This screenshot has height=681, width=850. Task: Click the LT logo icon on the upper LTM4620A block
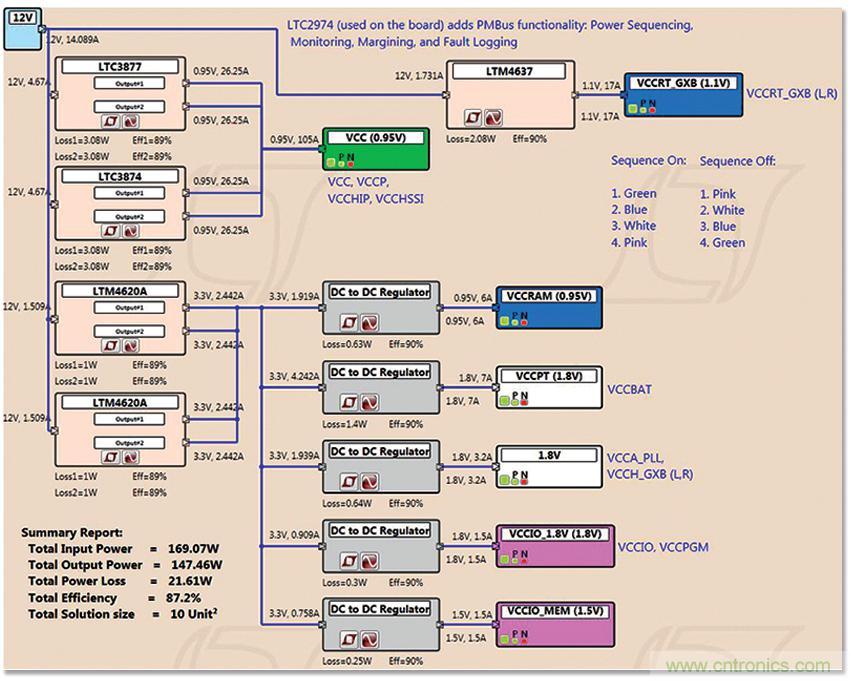(x=110, y=345)
